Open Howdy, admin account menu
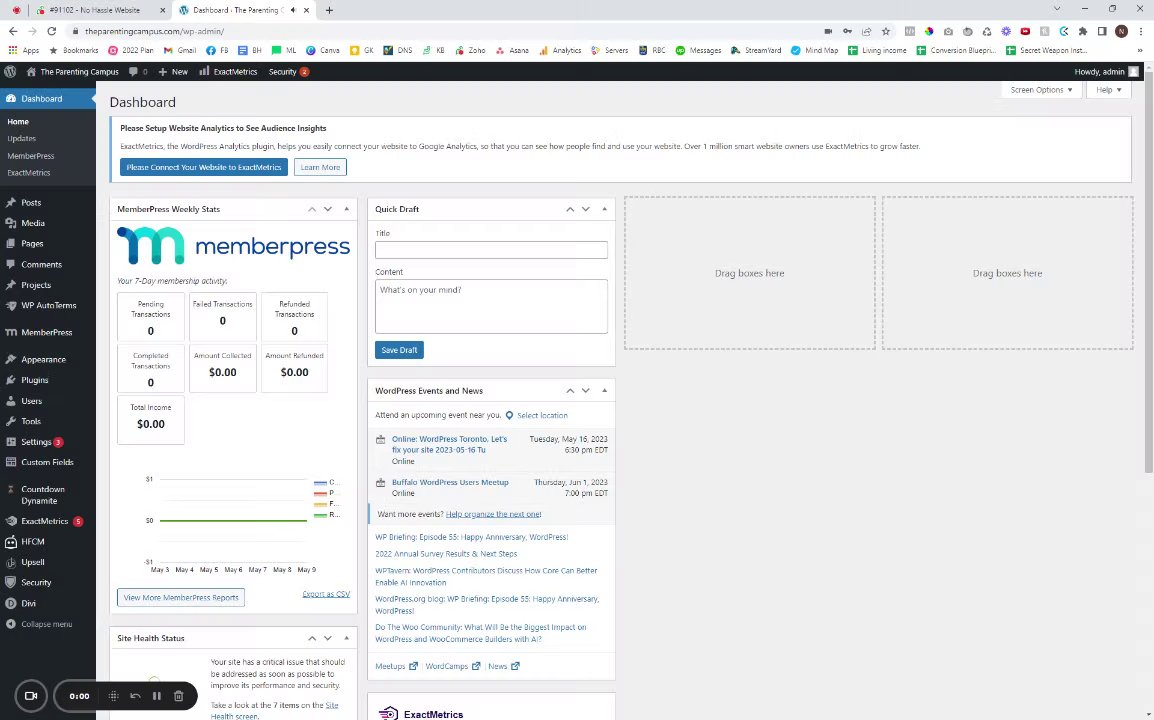The width and height of the screenshot is (1154, 720). (x=1106, y=71)
